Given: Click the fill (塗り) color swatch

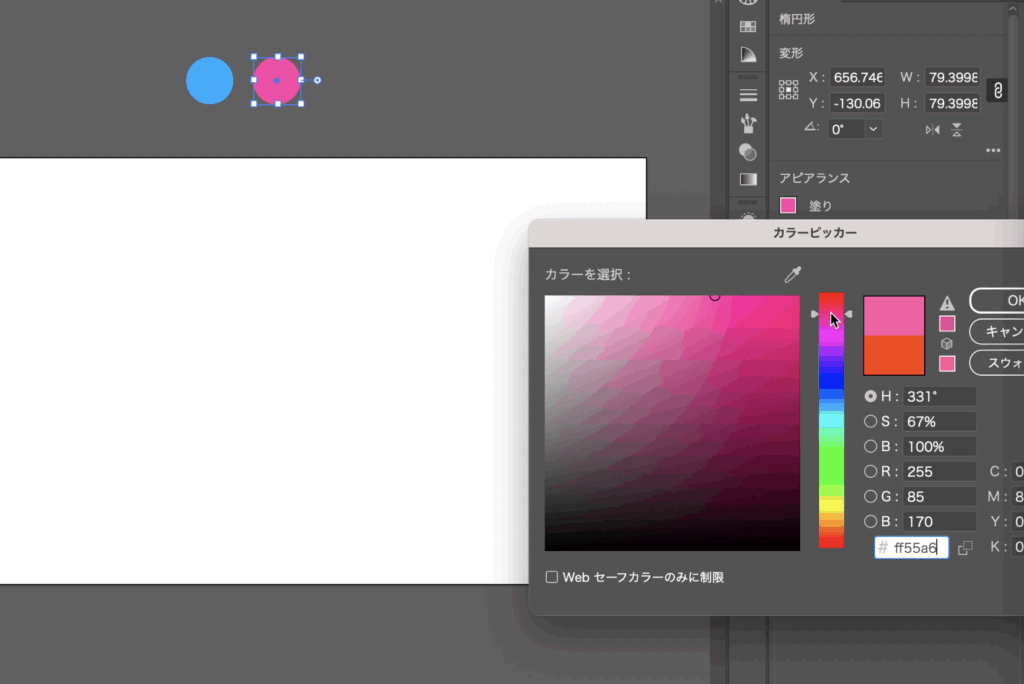Looking at the screenshot, I should 788,206.
